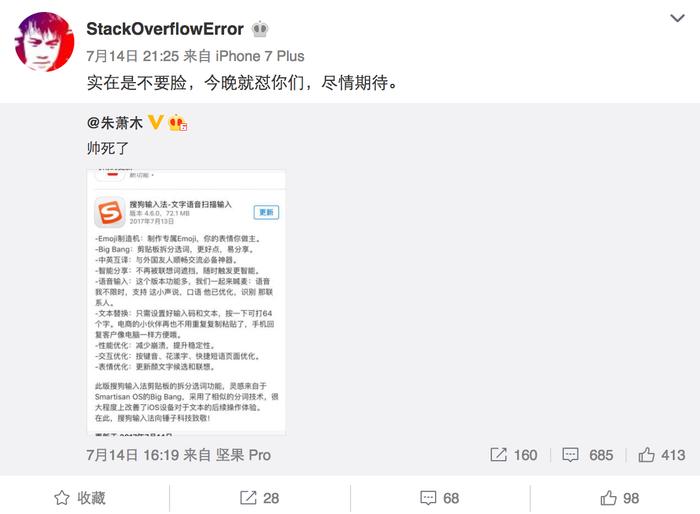Image resolution: width=700 pixels, height=514 pixels.
Task: Open StackOverflowError's profile avatar
Action: (x=44, y=42)
